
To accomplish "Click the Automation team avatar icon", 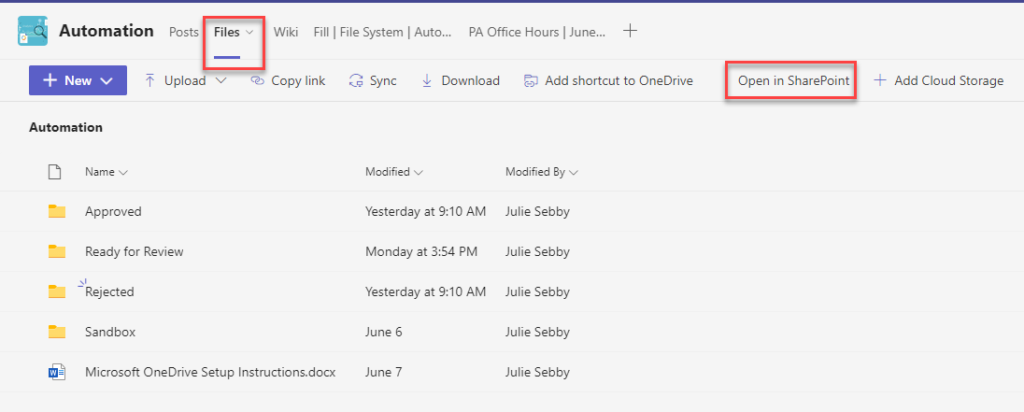I will (33, 31).
